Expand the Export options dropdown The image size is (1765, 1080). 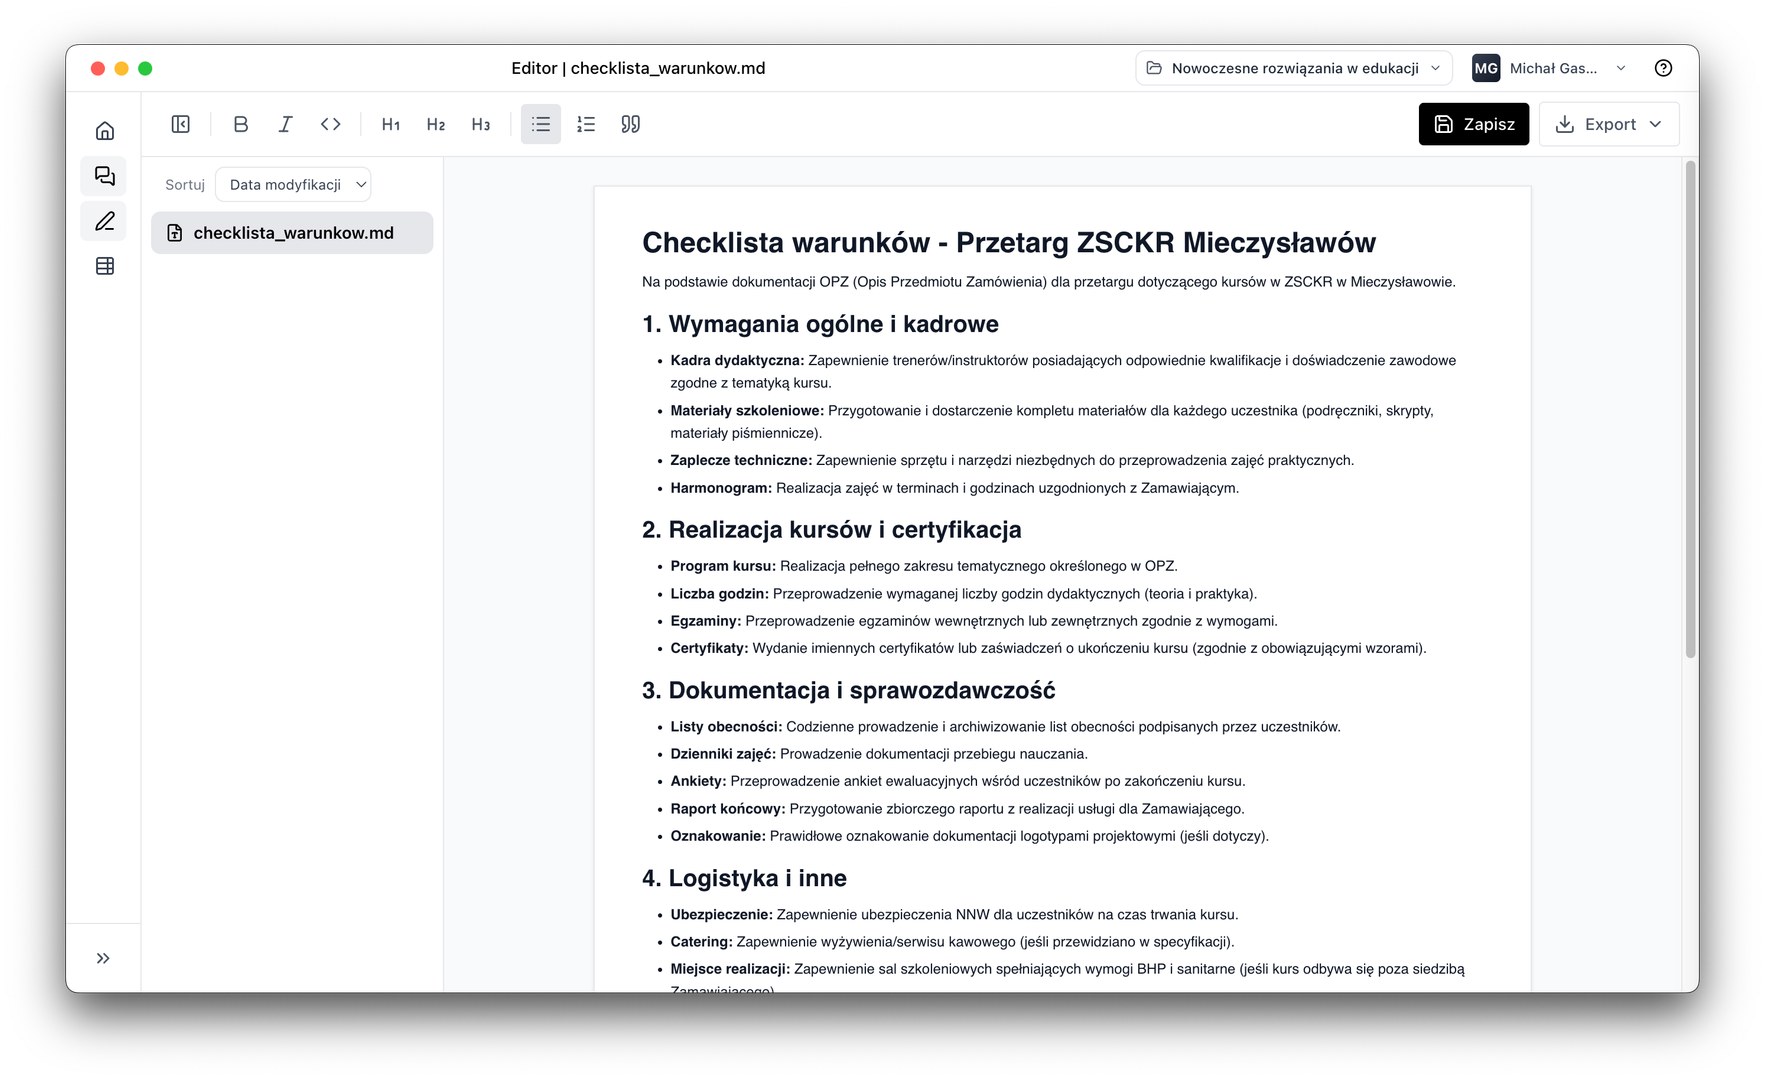click(x=1608, y=124)
